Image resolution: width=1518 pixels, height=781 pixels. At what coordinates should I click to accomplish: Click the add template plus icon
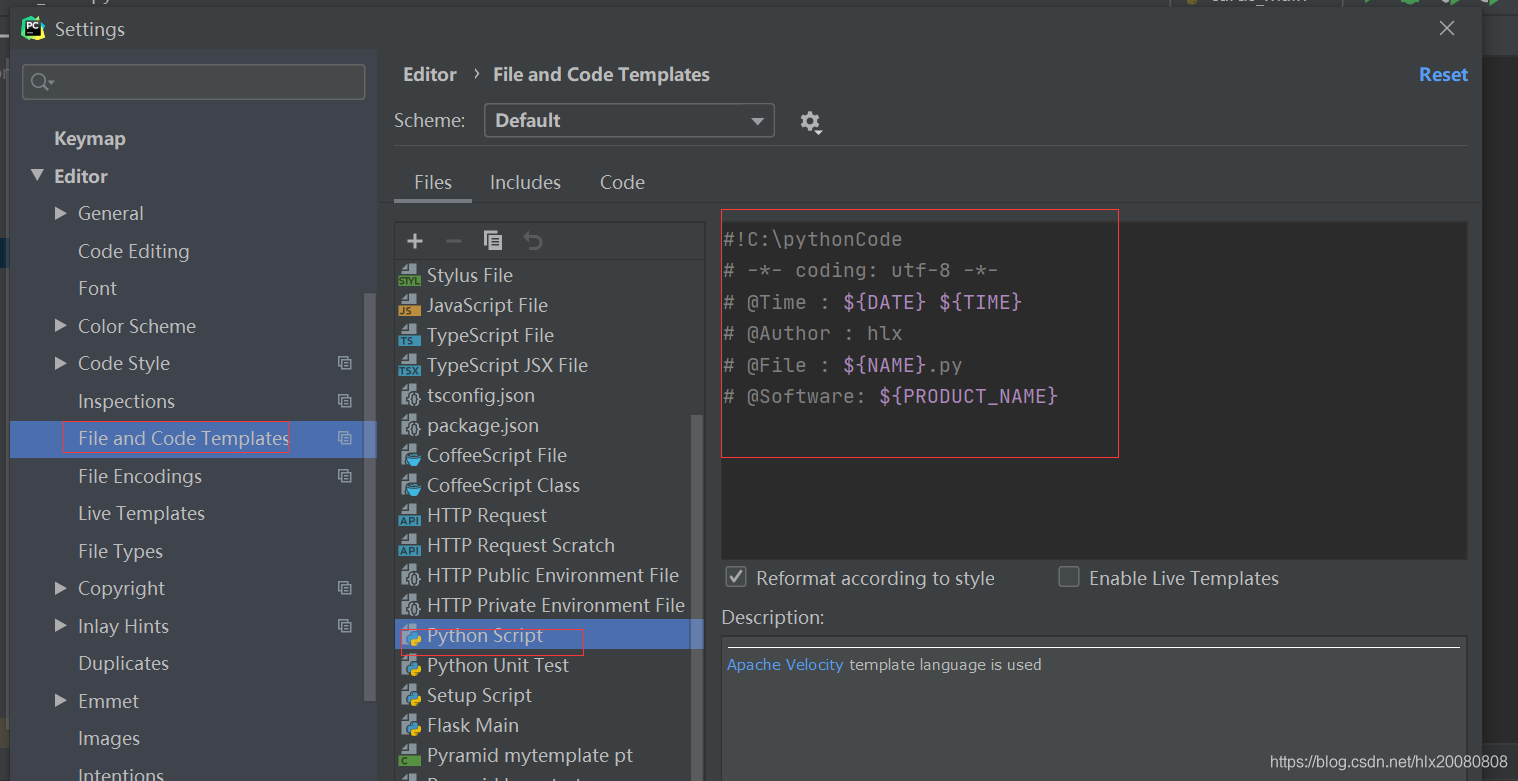coord(415,241)
